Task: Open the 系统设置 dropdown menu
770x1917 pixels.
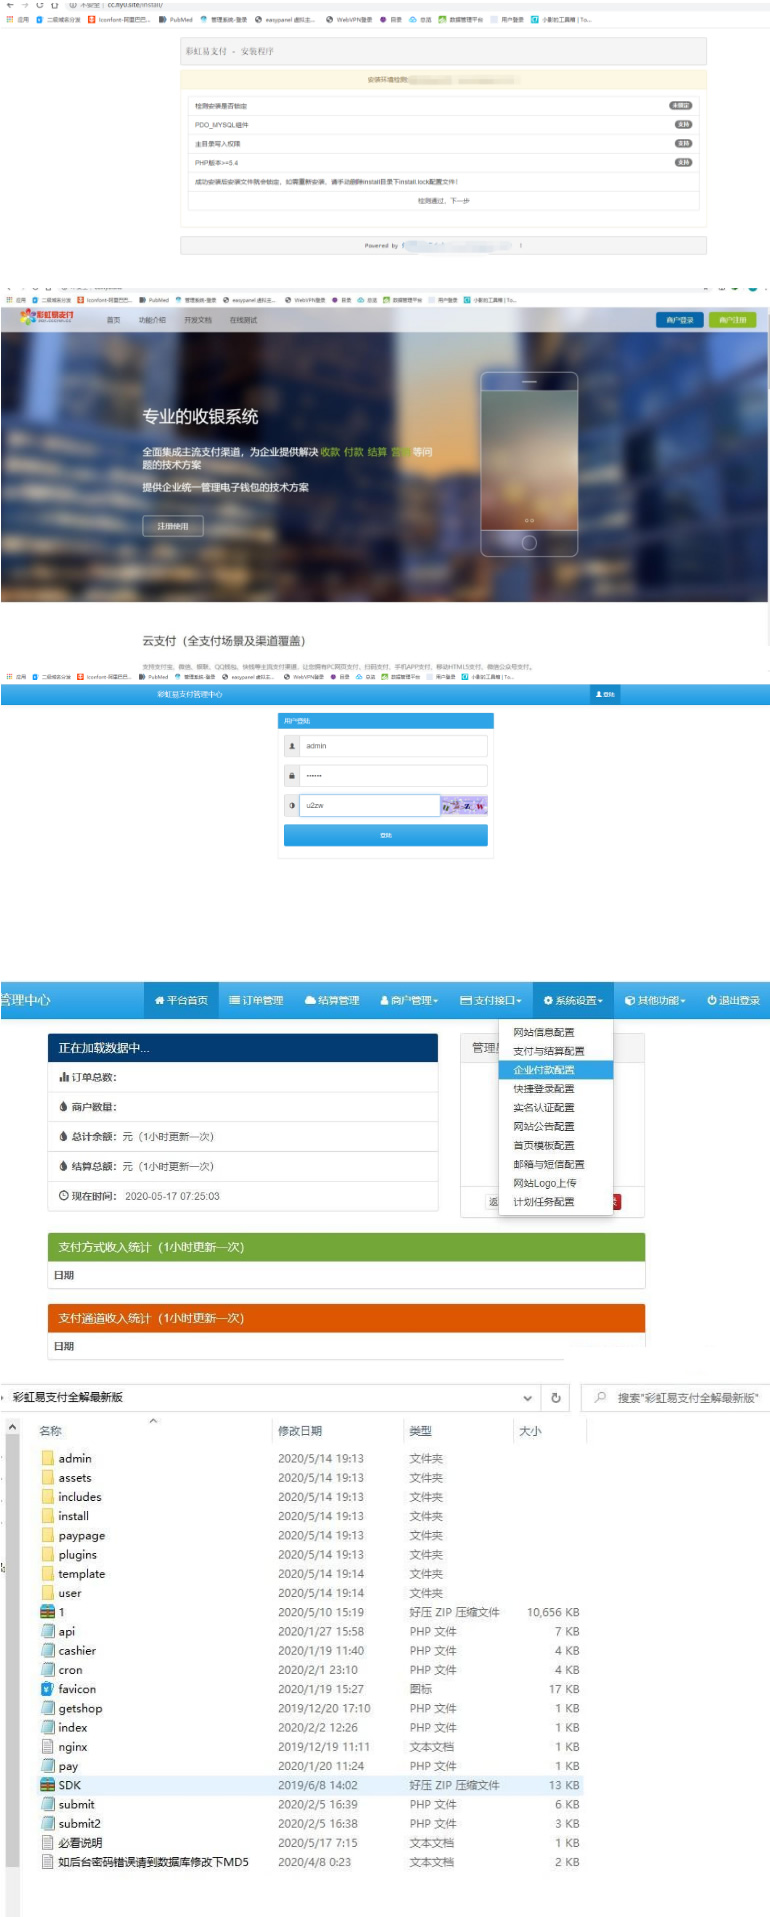Action: coord(573,1000)
